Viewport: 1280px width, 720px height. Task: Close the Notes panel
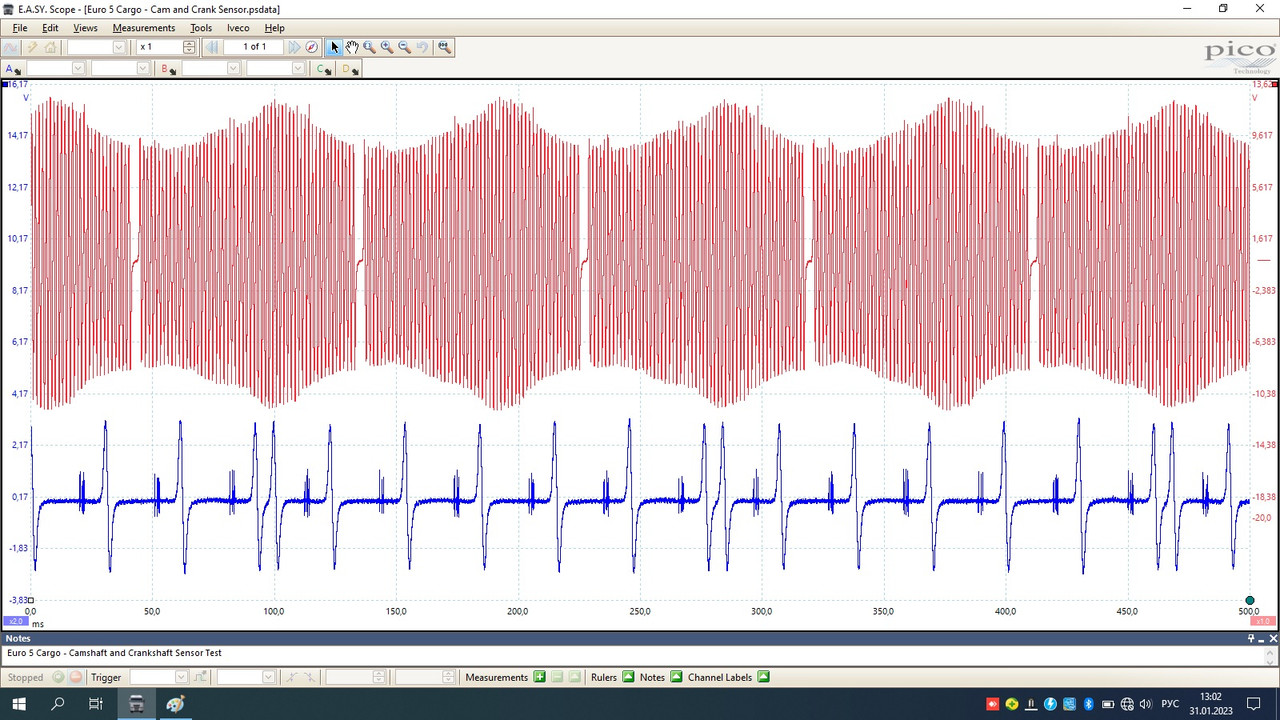tap(1273, 638)
